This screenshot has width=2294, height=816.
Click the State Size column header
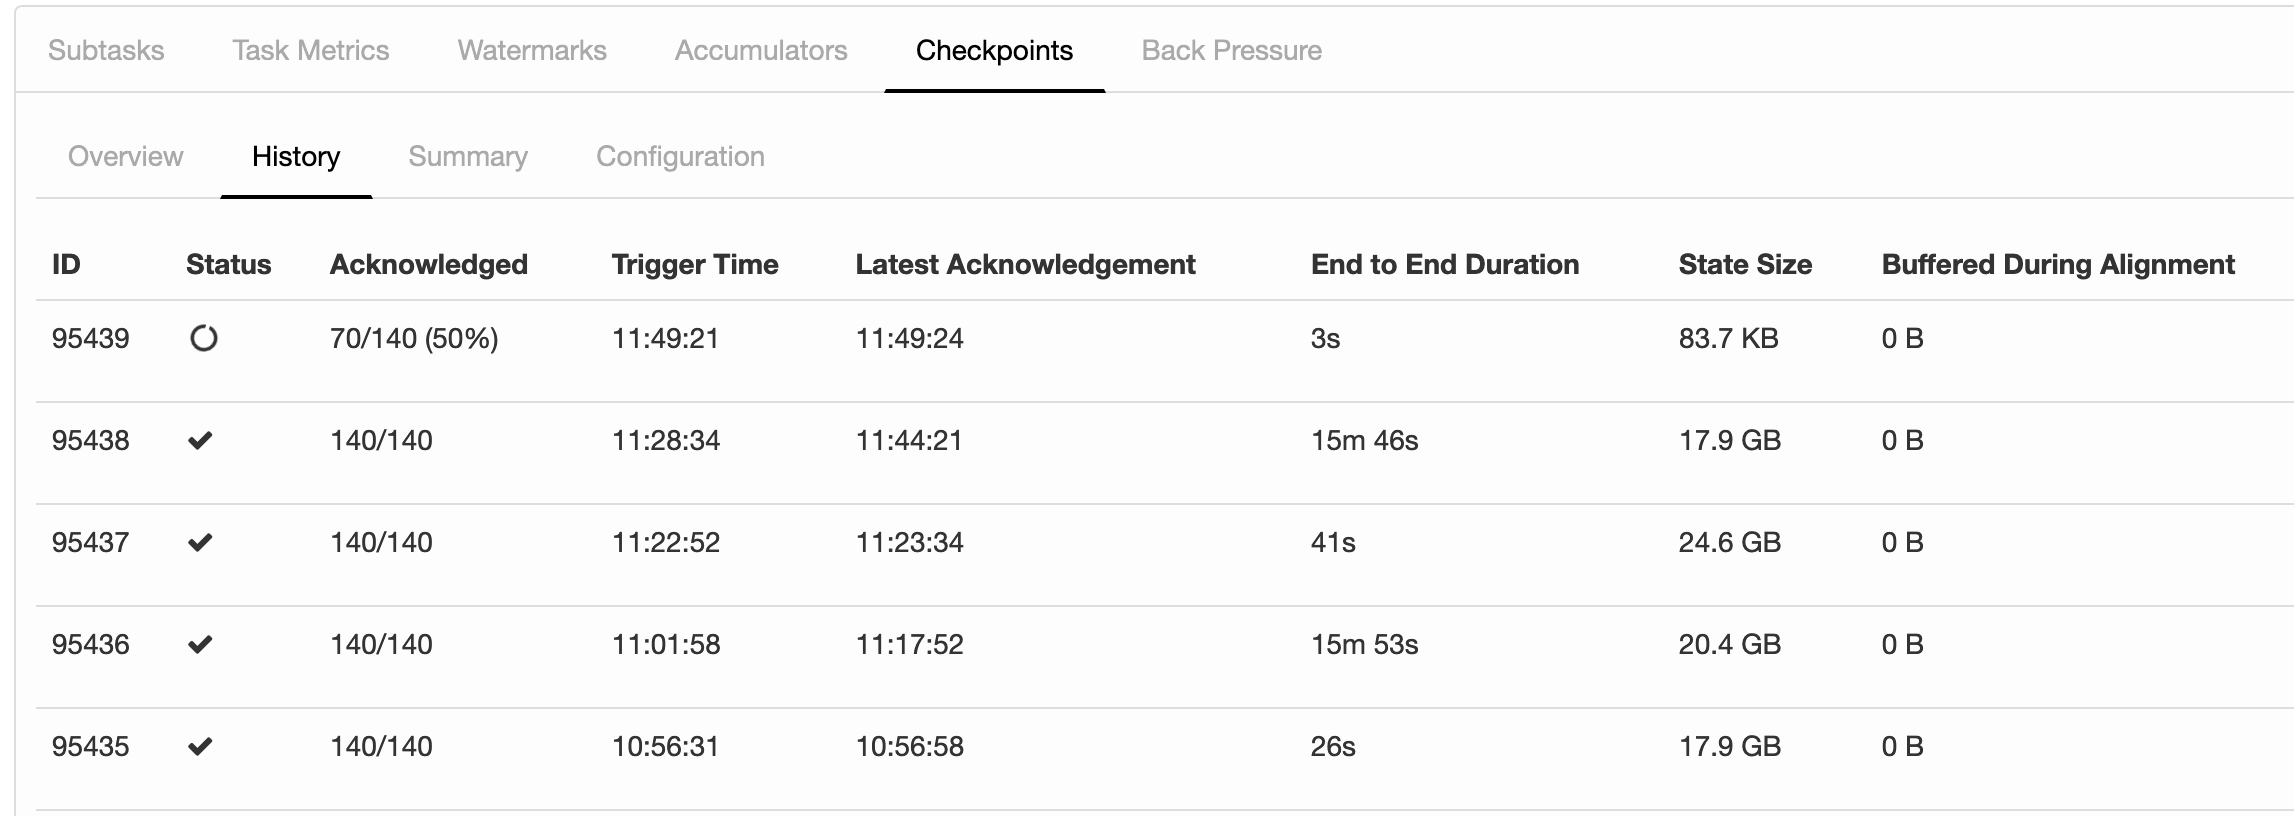click(1745, 265)
